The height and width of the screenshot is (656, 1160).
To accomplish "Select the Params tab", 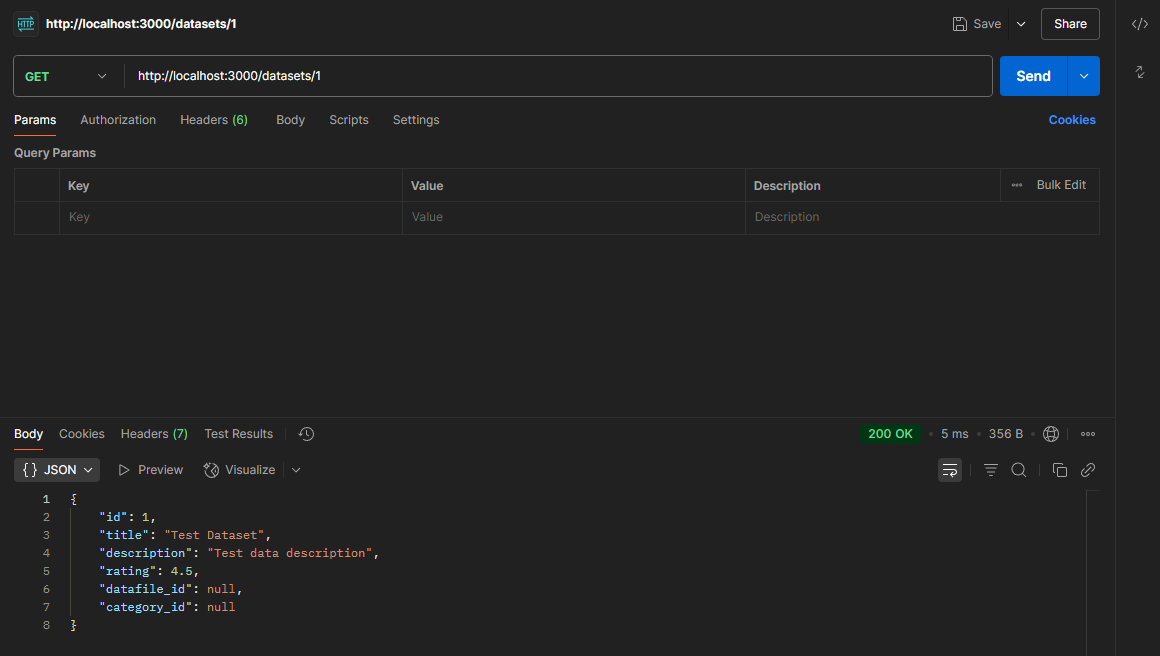I will coord(35,120).
